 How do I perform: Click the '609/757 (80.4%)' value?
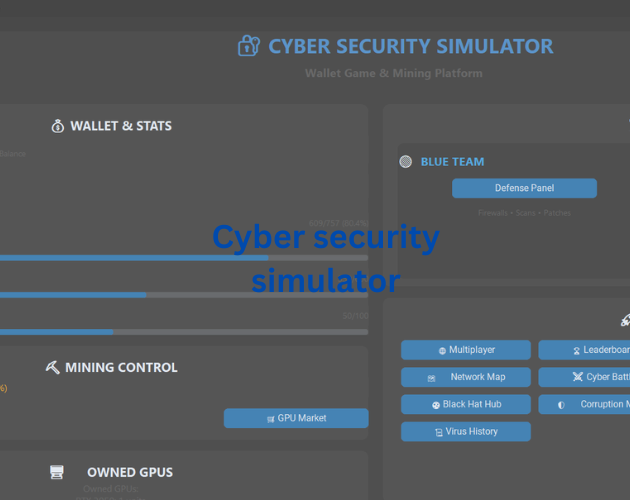click(339, 223)
